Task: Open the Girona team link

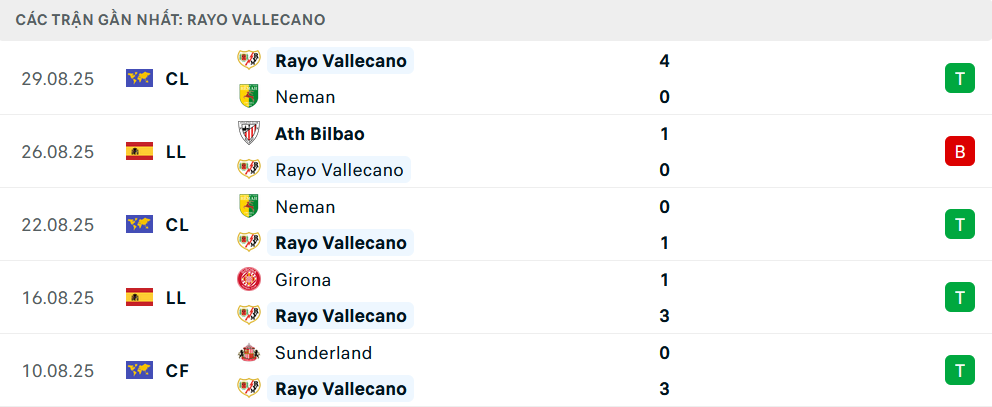Action: tap(303, 280)
